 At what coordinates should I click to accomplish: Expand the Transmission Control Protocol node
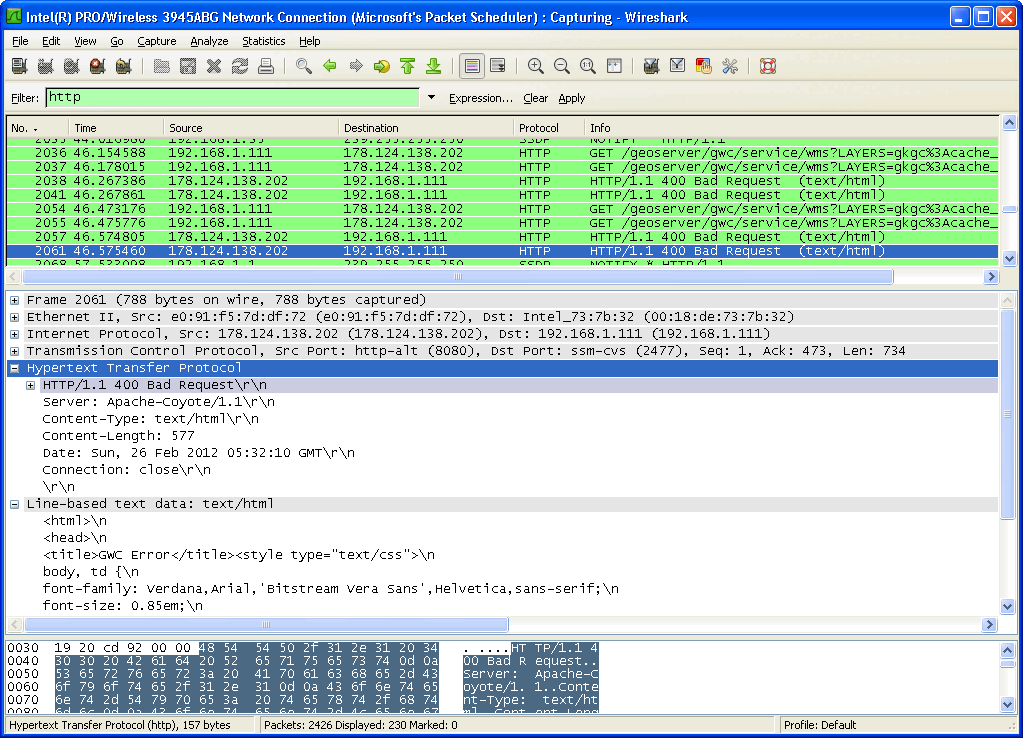(x=15, y=351)
